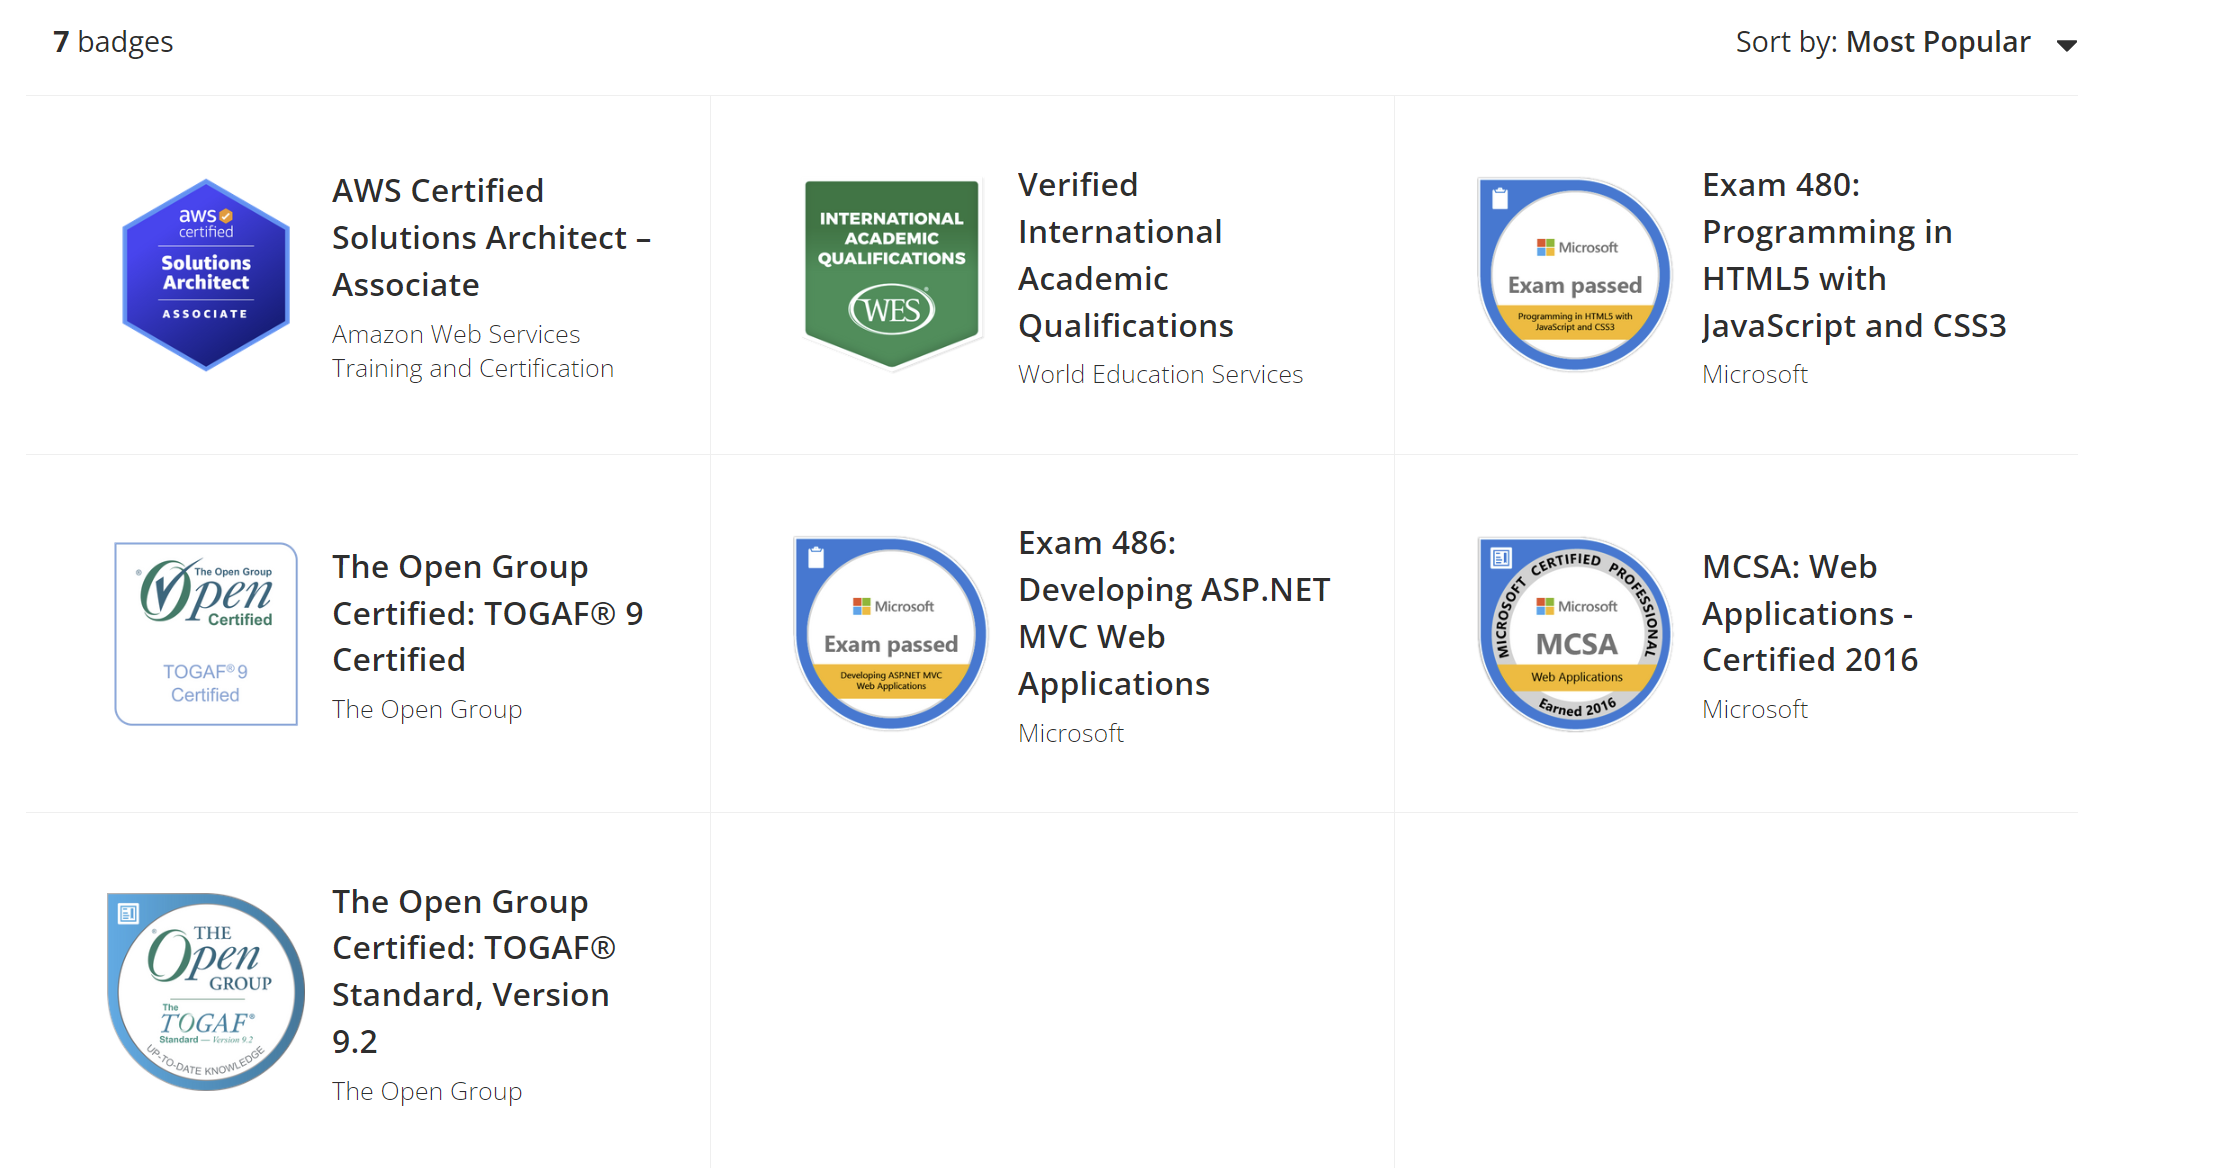The width and height of the screenshot is (2225, 1168).
Task: Open the Microsoft HTML5 Exam passed badge
Action: pyautogui.click(x=1575, y=275)
